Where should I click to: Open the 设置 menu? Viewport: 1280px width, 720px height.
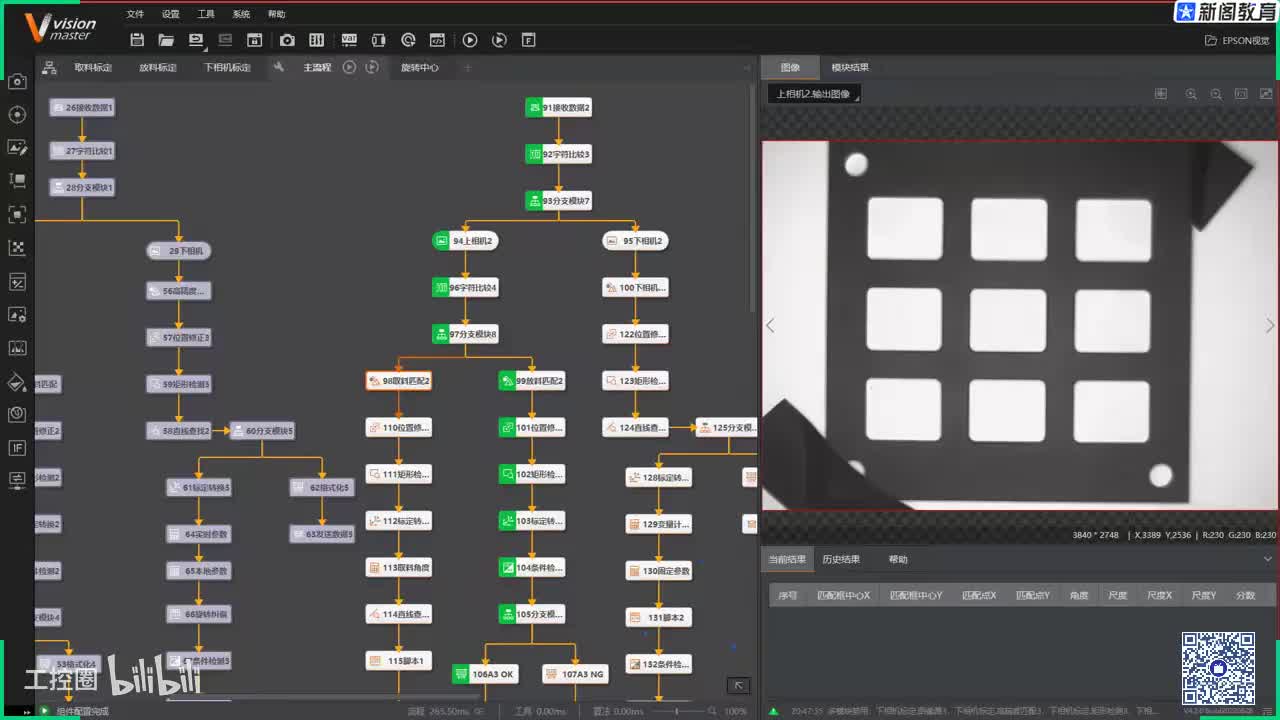[x=170, y=14]
